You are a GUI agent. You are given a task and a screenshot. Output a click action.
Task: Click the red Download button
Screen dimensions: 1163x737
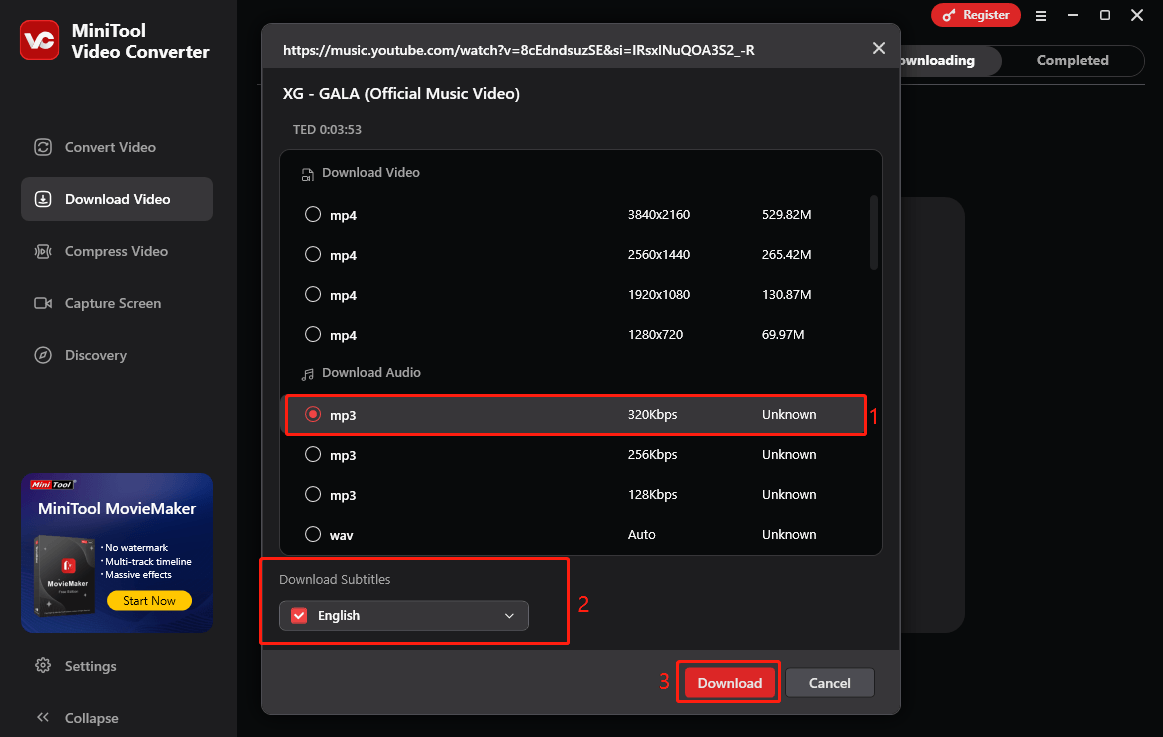pos(729,683)
